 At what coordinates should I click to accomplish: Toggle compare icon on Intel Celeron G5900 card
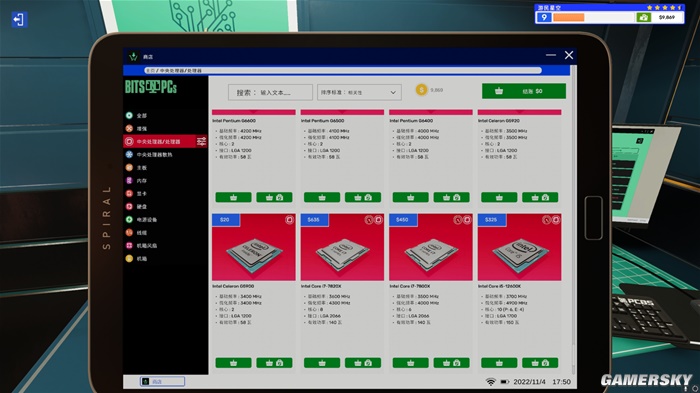(x=289, y=220)
